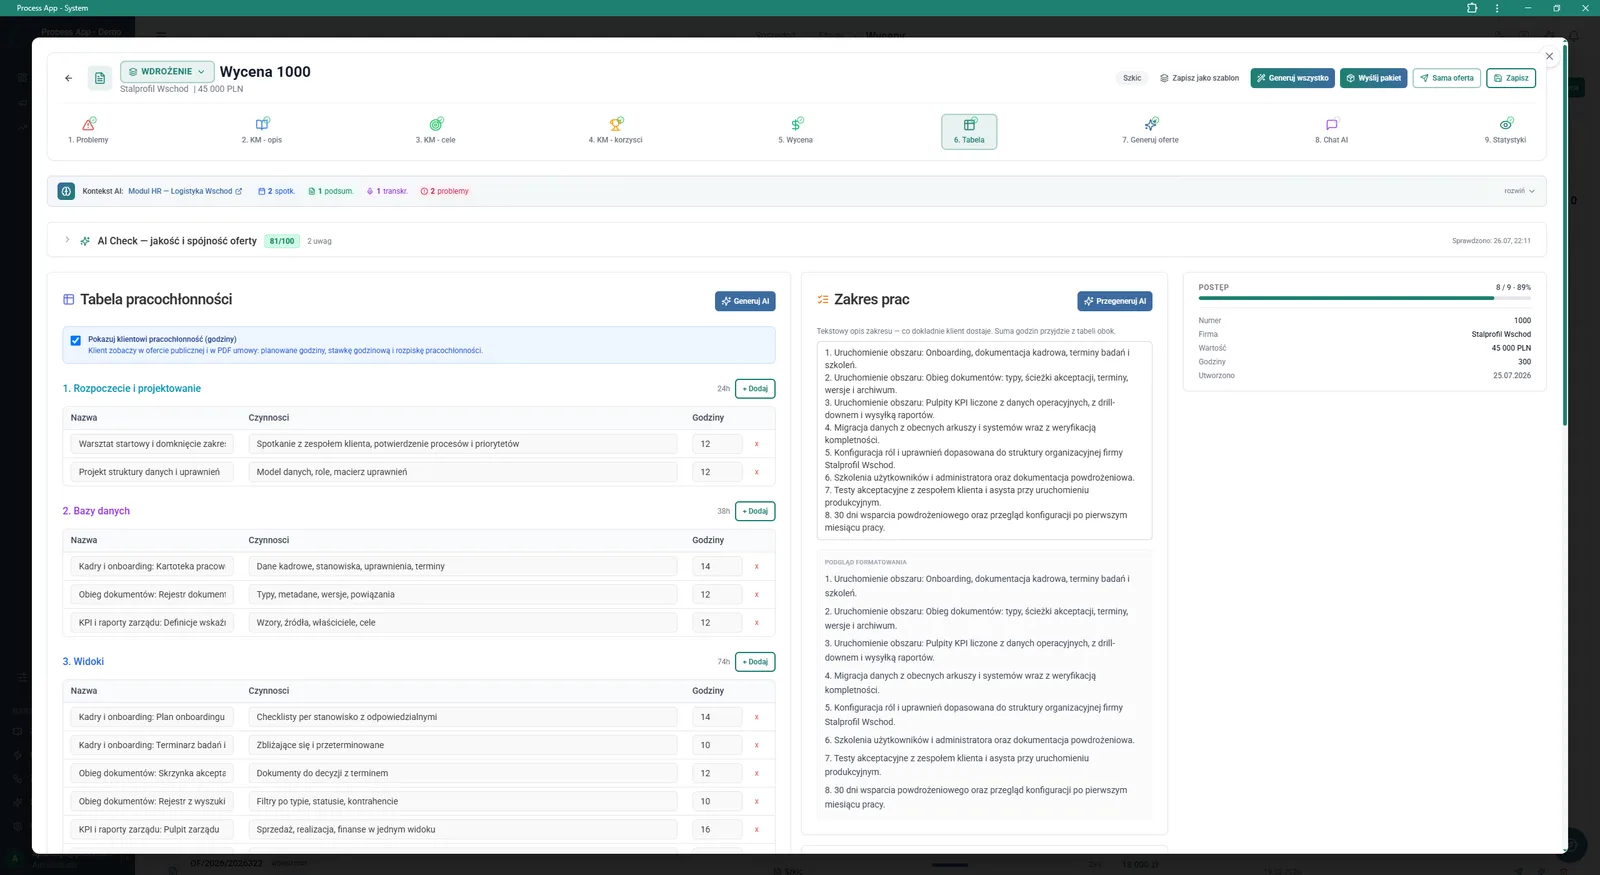Switch to step 8. Chat AI
The image size is (1600, 875).
pyautogui.click(x=1331, y=131)
